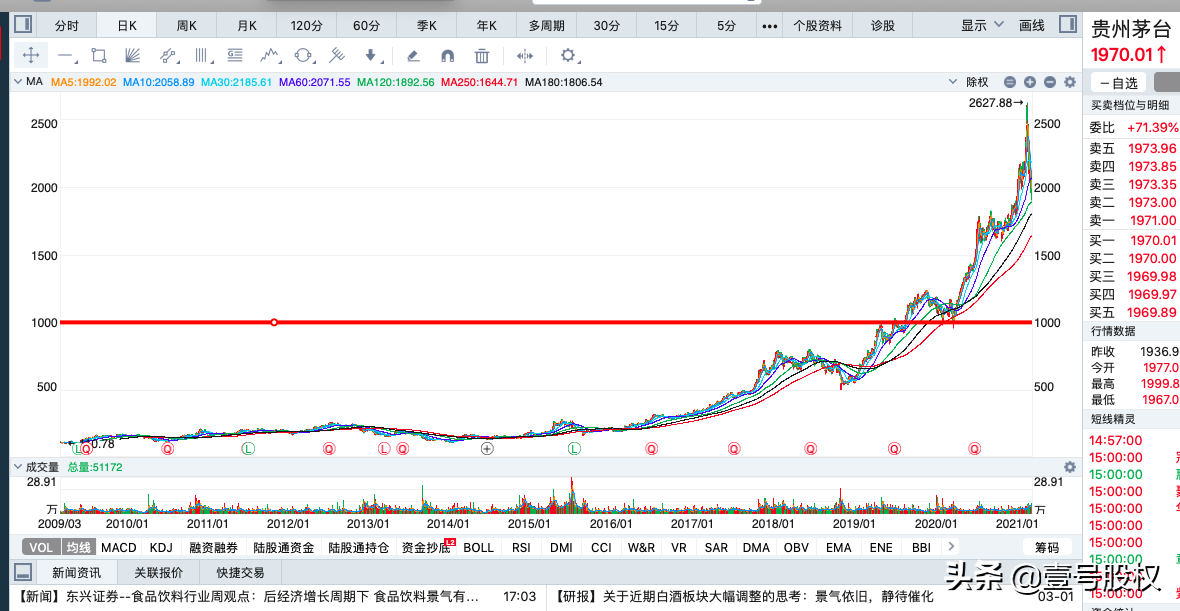1180x611 pixels.
Task: Select the KDJ indicator
Action: tap(162, 547)
